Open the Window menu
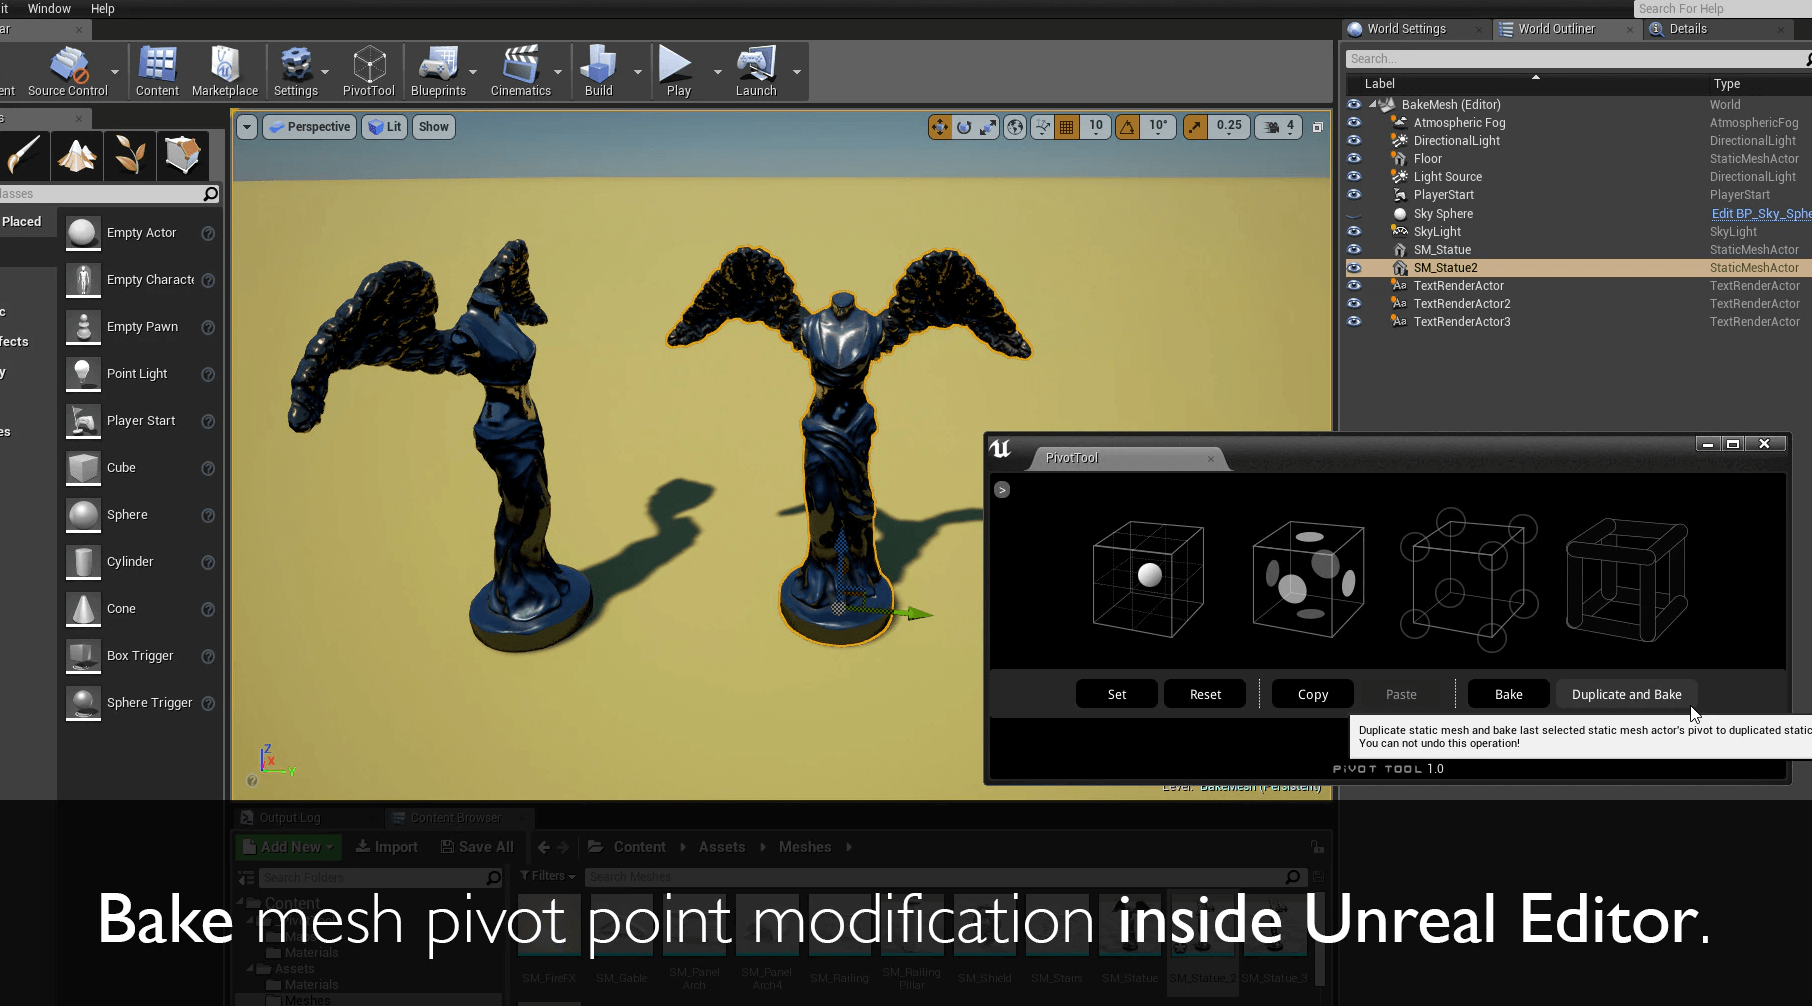This screenshot has width=1812, height=1006. pos(49,8)
